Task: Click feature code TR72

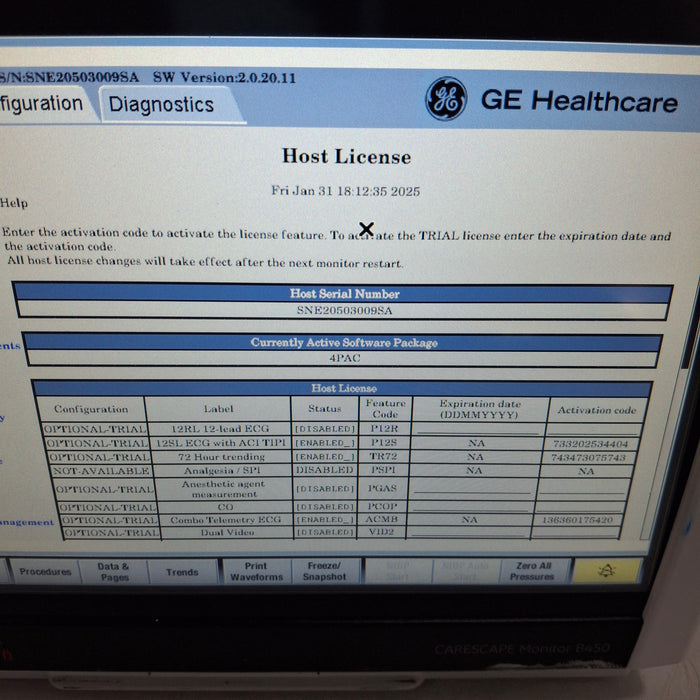Action: tap(383, 456)
